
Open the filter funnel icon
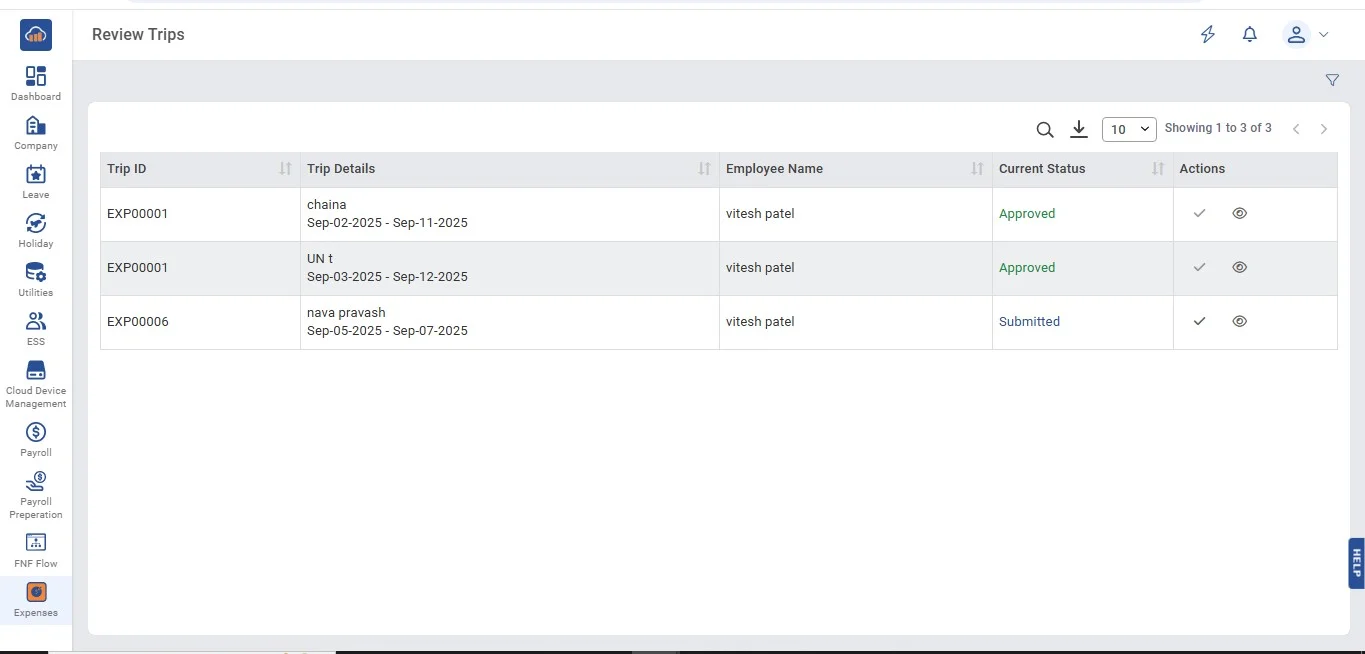point(1332,80)
